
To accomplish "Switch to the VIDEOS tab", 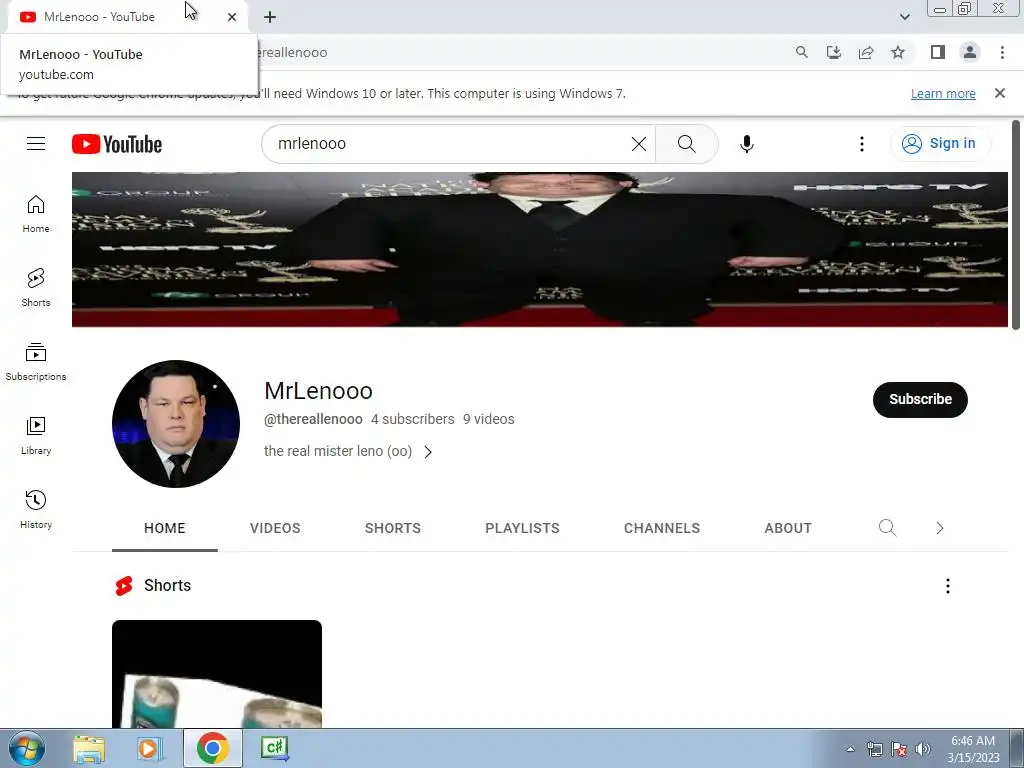I will [275, 528].
